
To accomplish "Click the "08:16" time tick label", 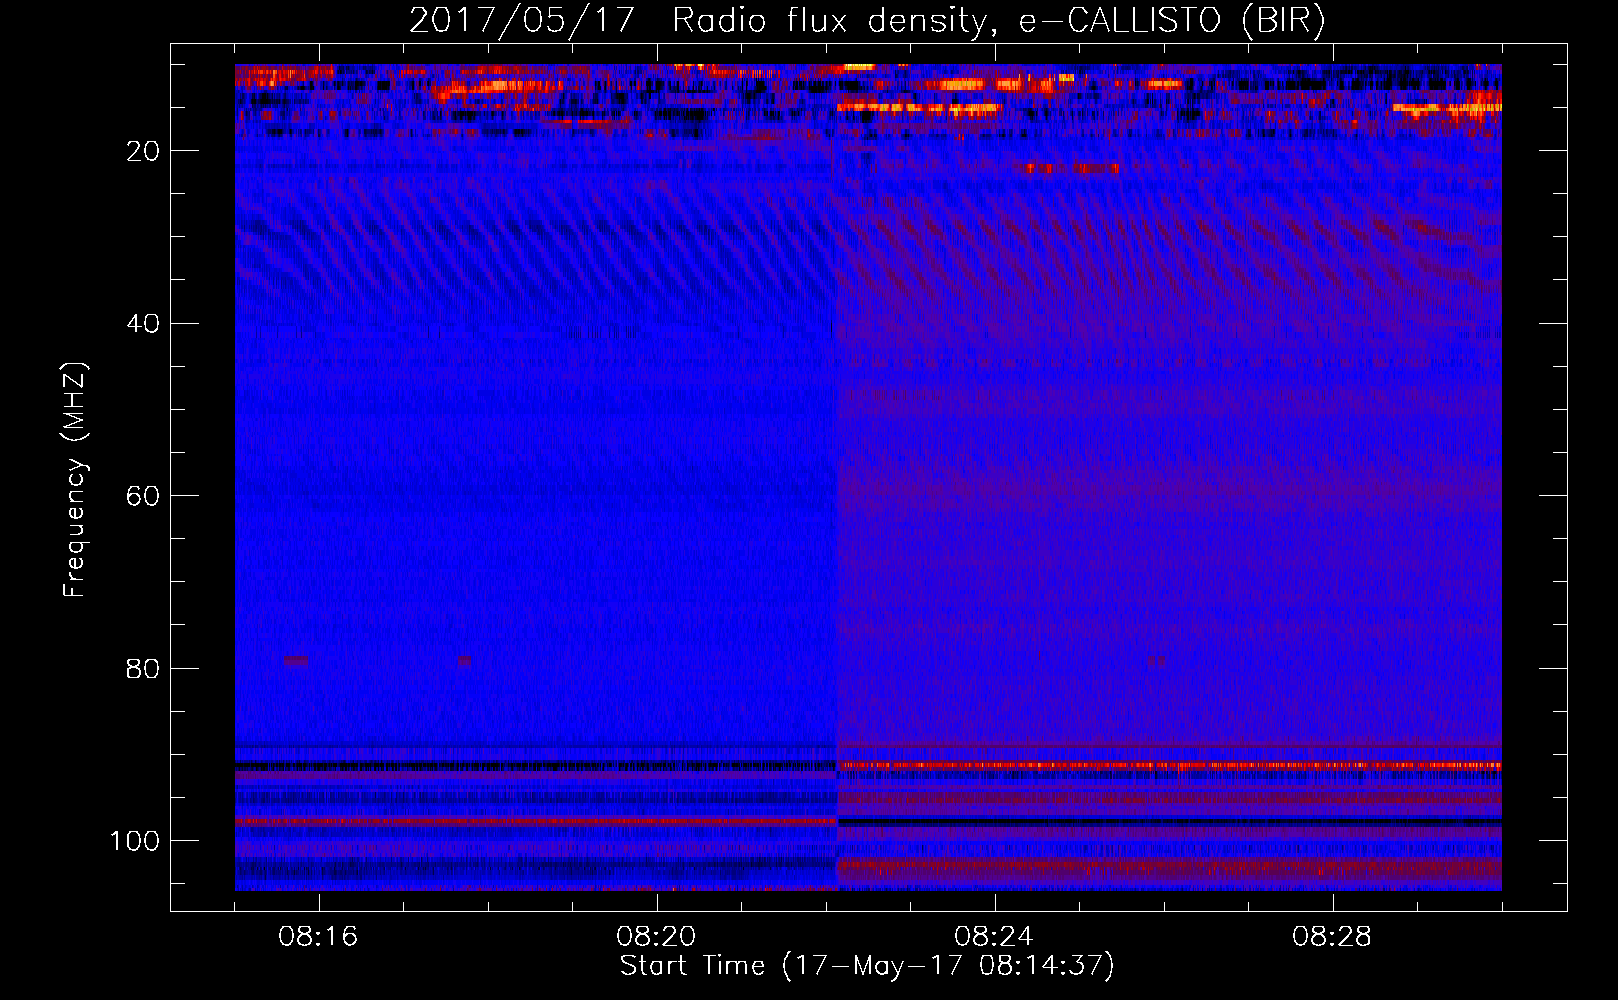I will [x=318, y=937].
